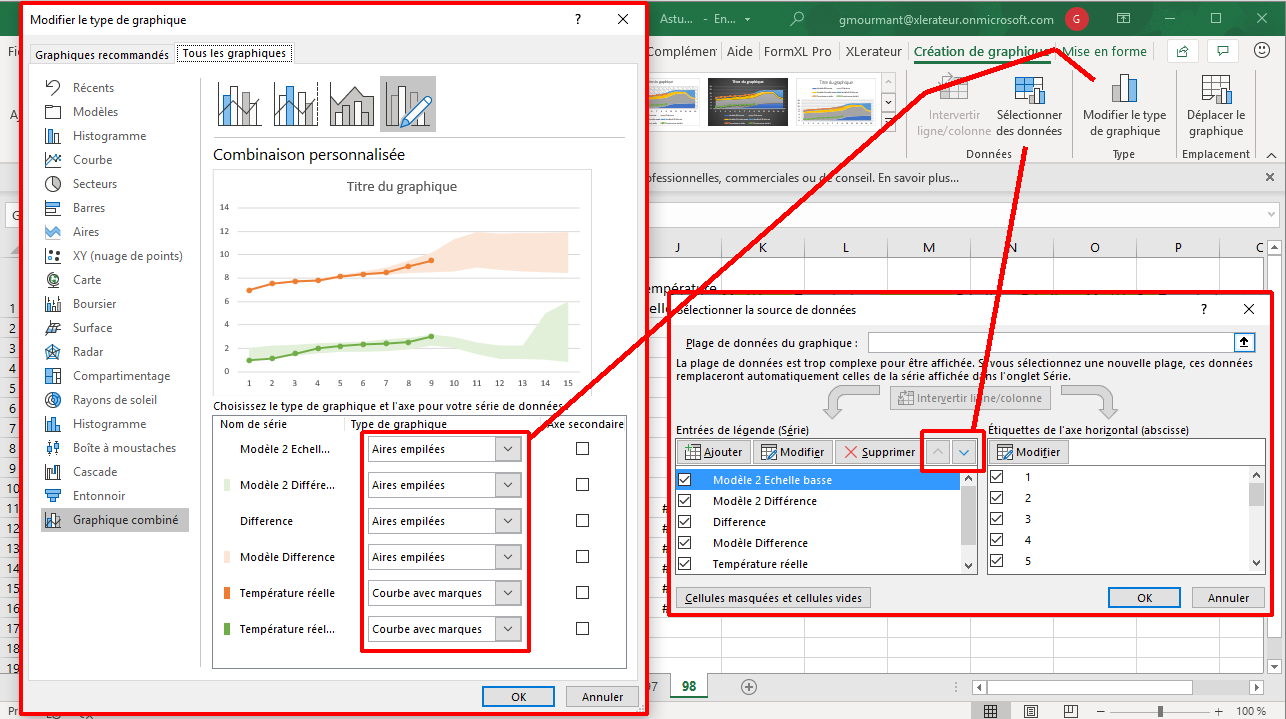This screenshot has width=1286, height=719.
Task: Select the Aires chart type
Action: point(86,232)
